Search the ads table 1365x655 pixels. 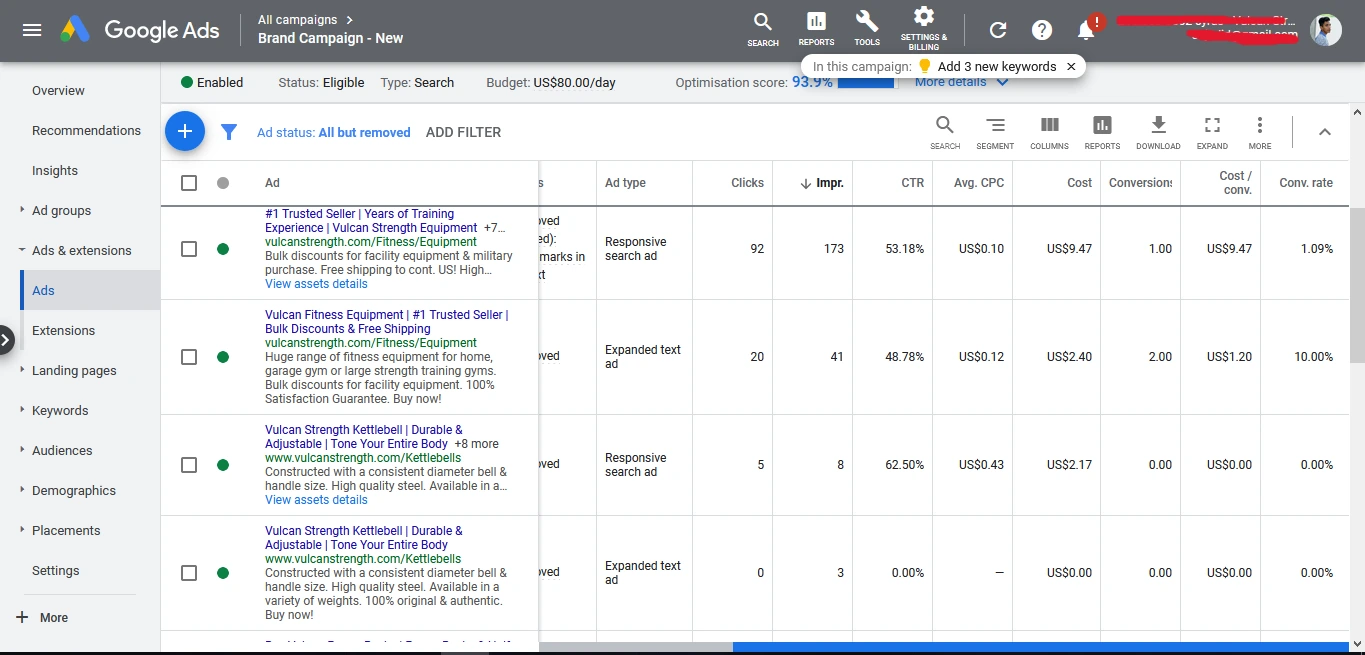pos(945,132)
